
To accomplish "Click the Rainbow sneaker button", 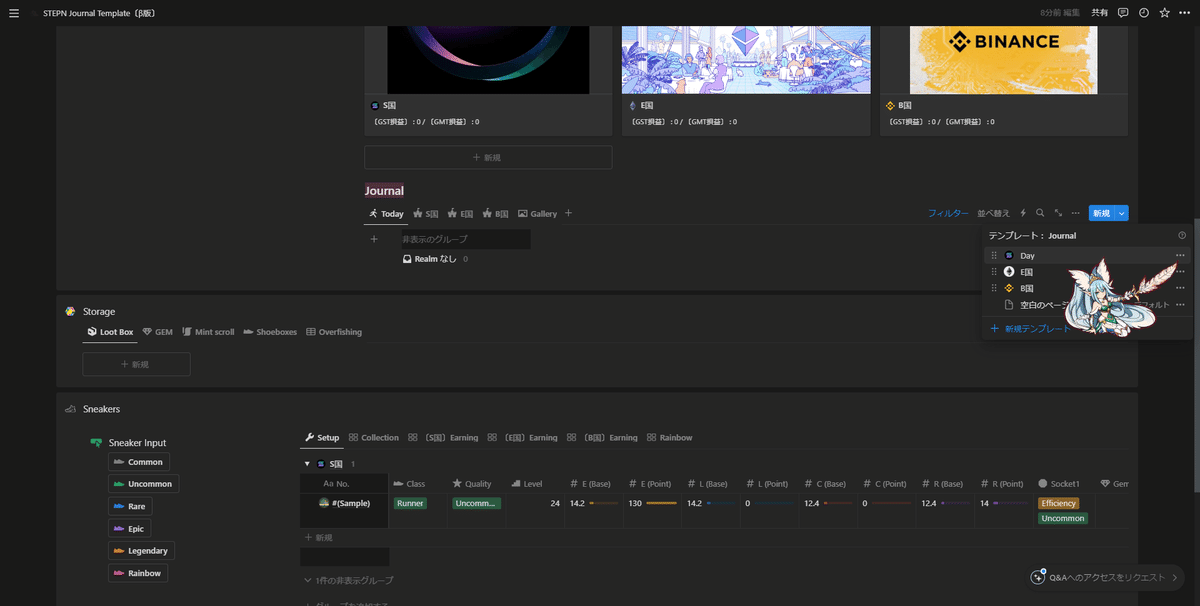I will pos(138,573).
